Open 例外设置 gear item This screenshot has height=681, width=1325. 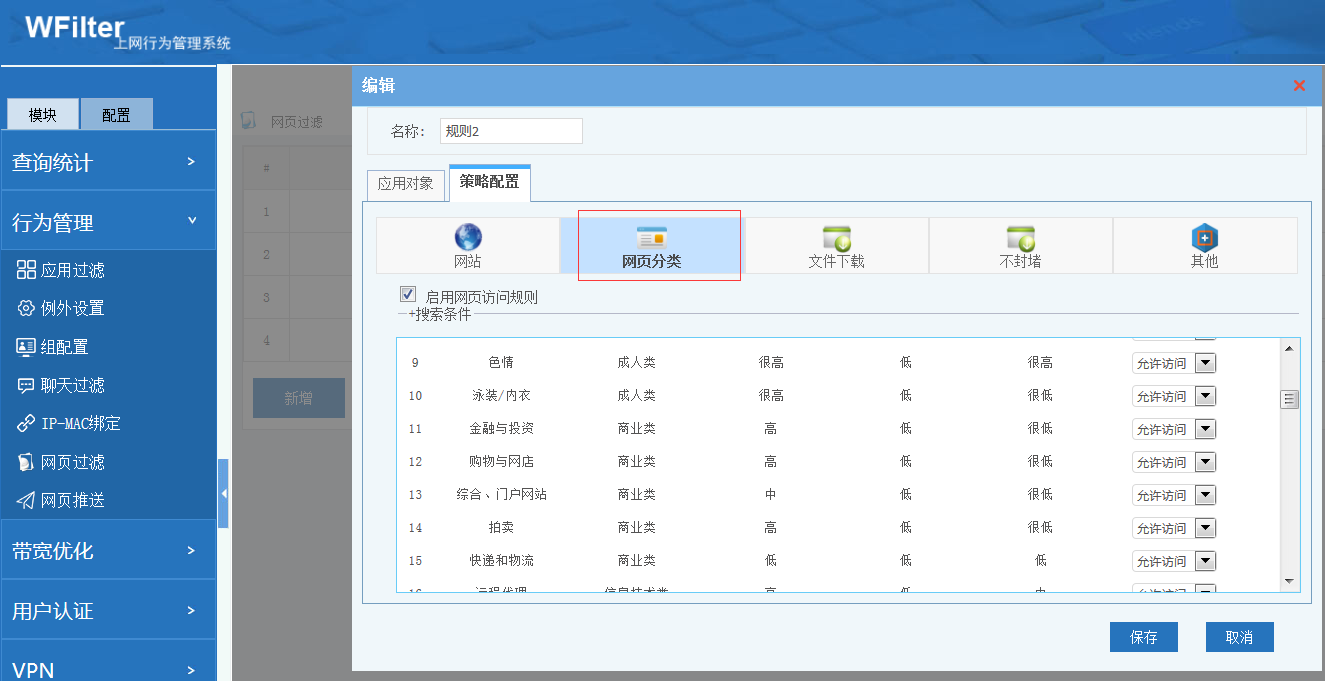pyautogui.click(x=72, y=308)
